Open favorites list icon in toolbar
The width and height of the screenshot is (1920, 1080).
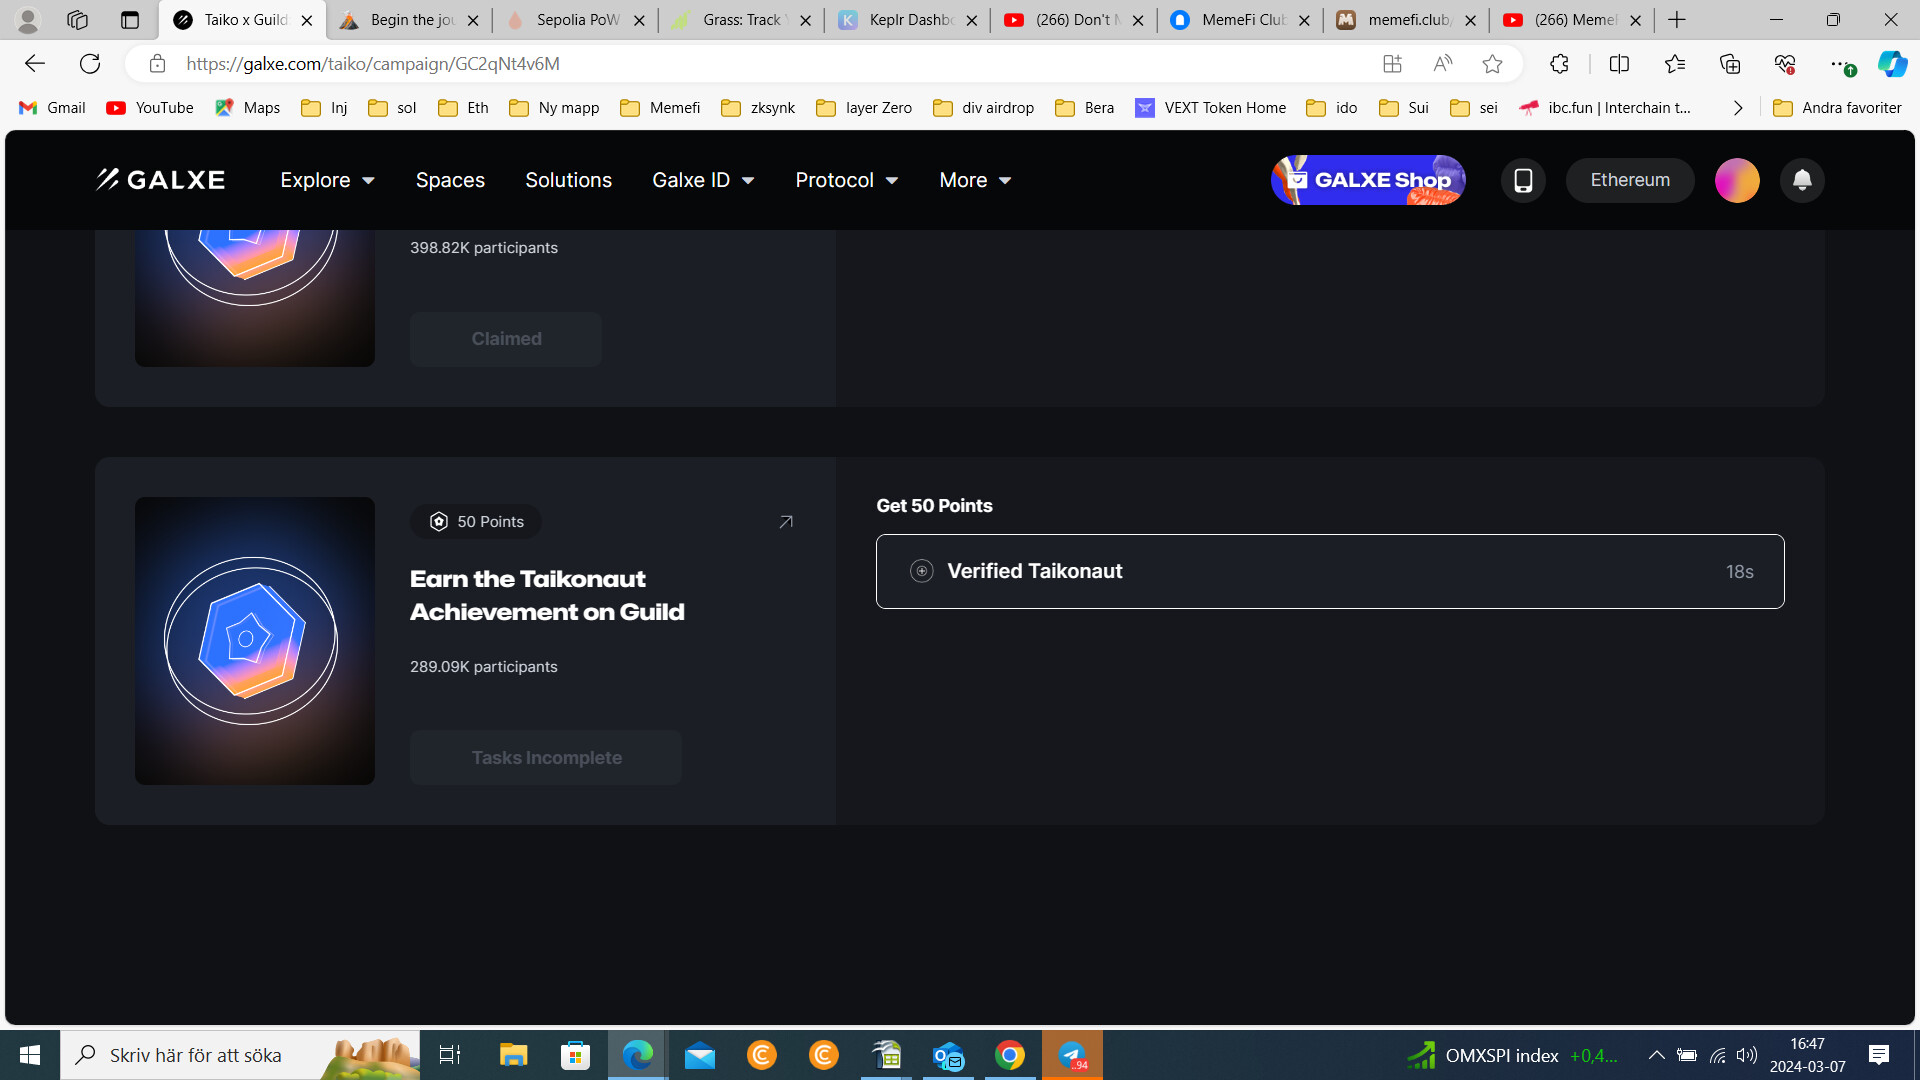click(x=1675, y=64)
